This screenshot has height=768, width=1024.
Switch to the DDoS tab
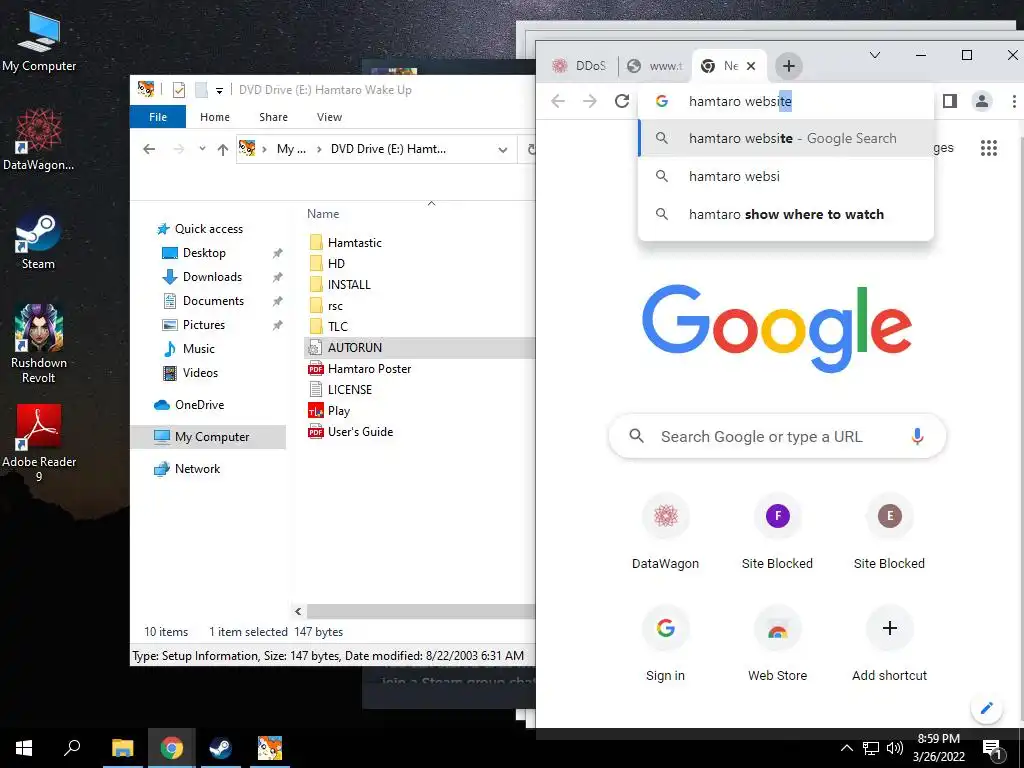click(578, 66)
